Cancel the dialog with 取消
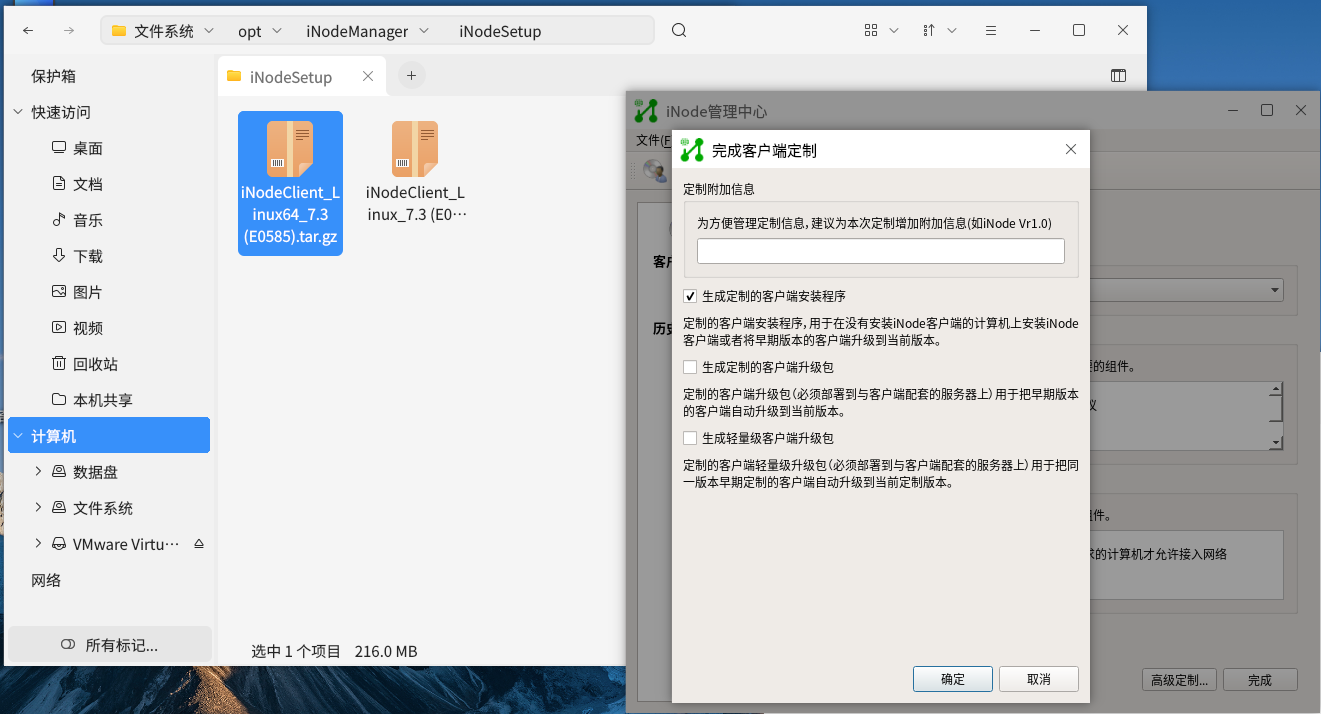 tap(1039, 679)
